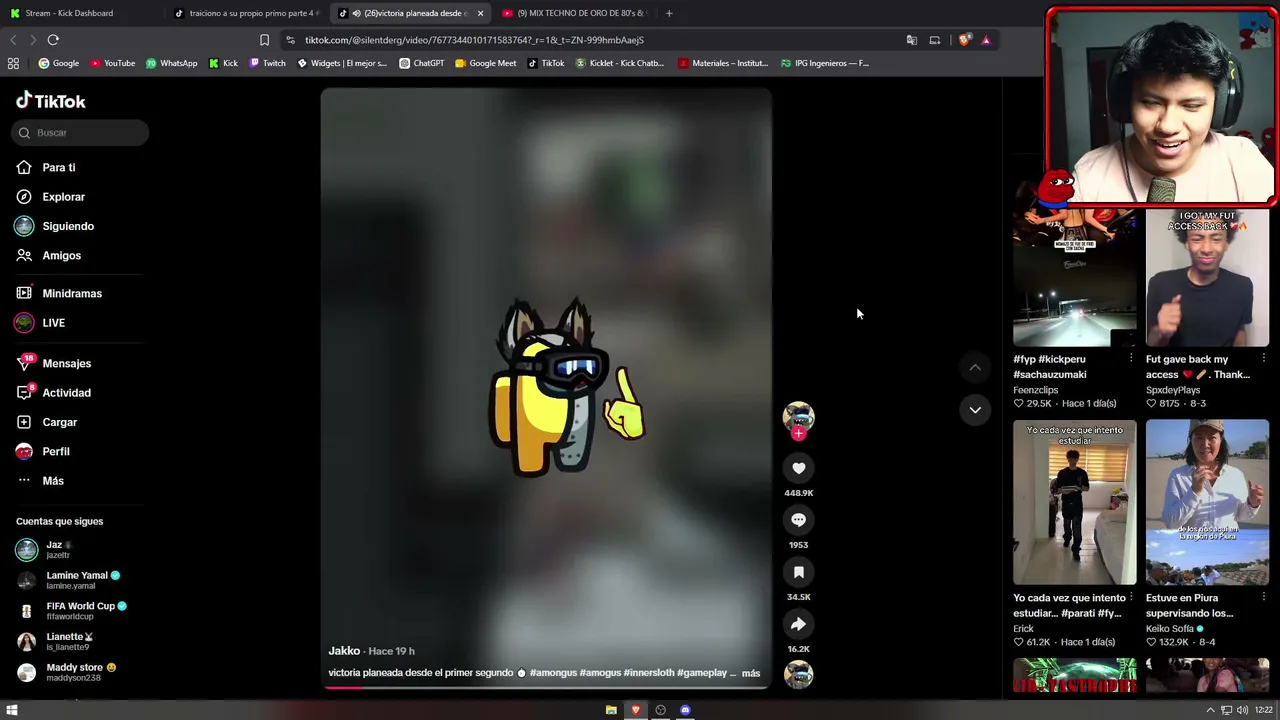Open the WhatsApp bookmark
Viewport: 1280px width, 720px height.
point(171,63)
